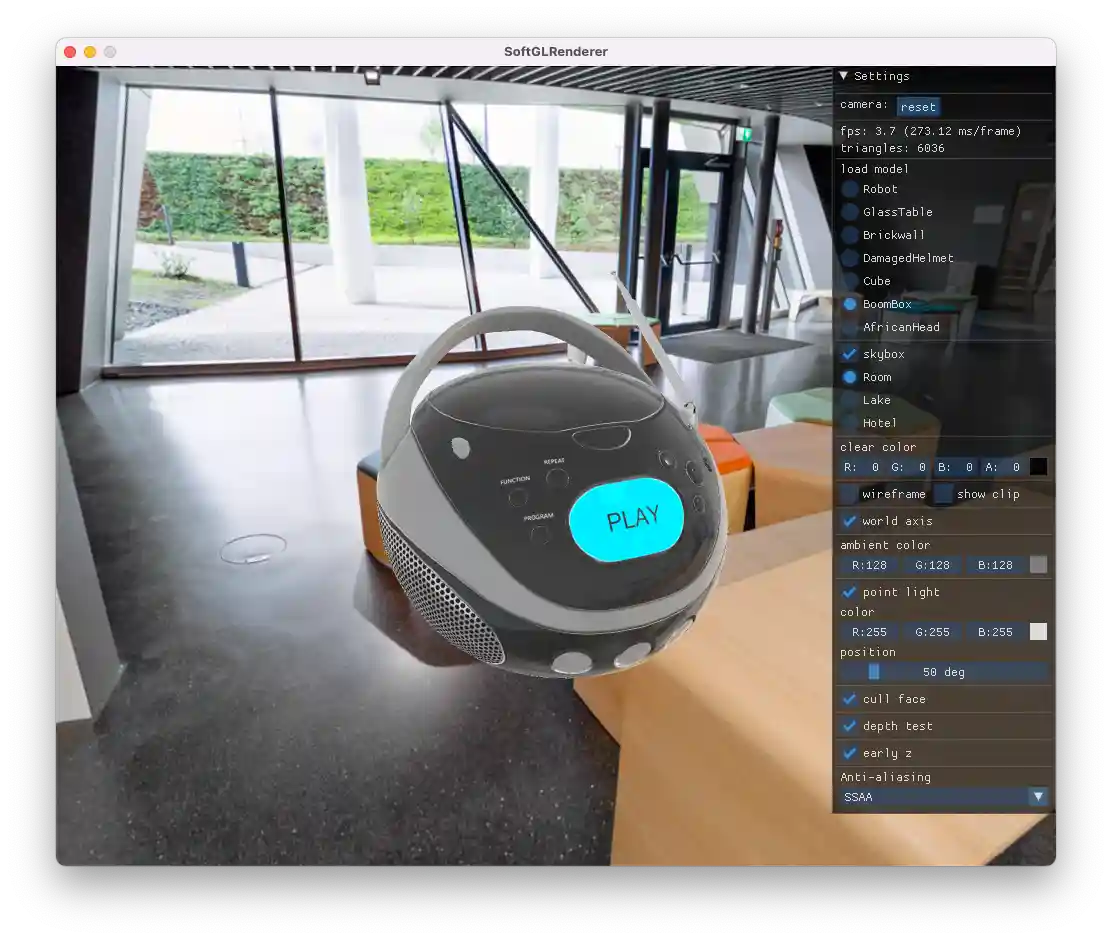Image resolution: width=1112 pixels, height=940 pixels.
Task: Click the fps readout text
Action: click(x=930, y=131)
